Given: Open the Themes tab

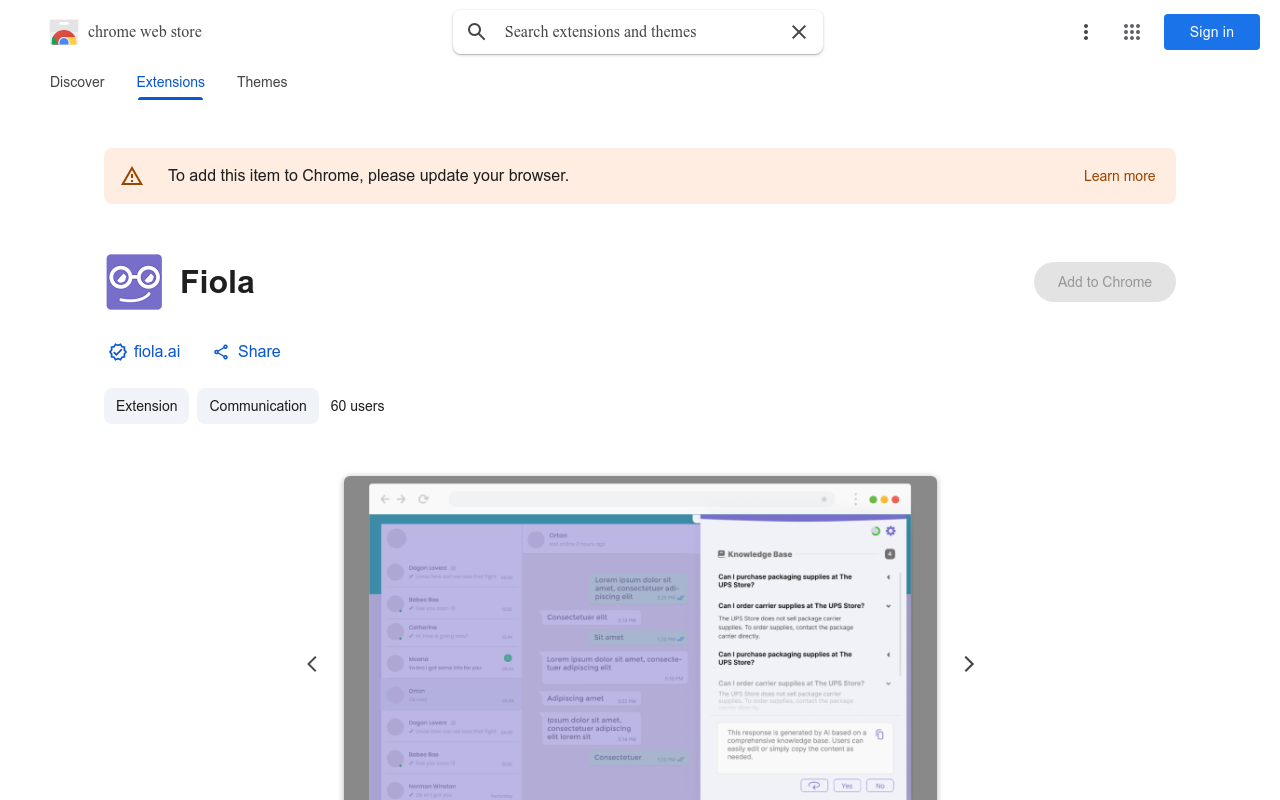Looking at the screenshot, I should (262, 82).
